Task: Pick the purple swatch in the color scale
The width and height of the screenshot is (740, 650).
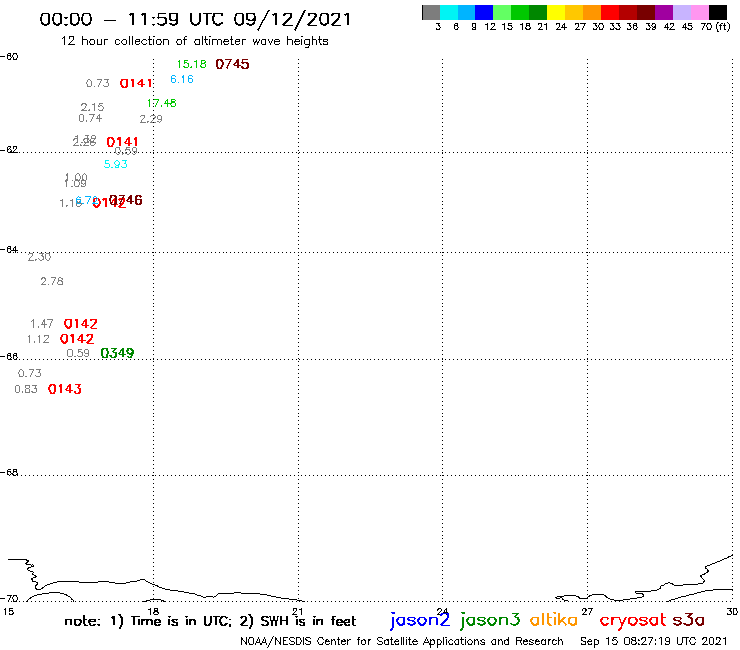Action: [x=664, y=12]
